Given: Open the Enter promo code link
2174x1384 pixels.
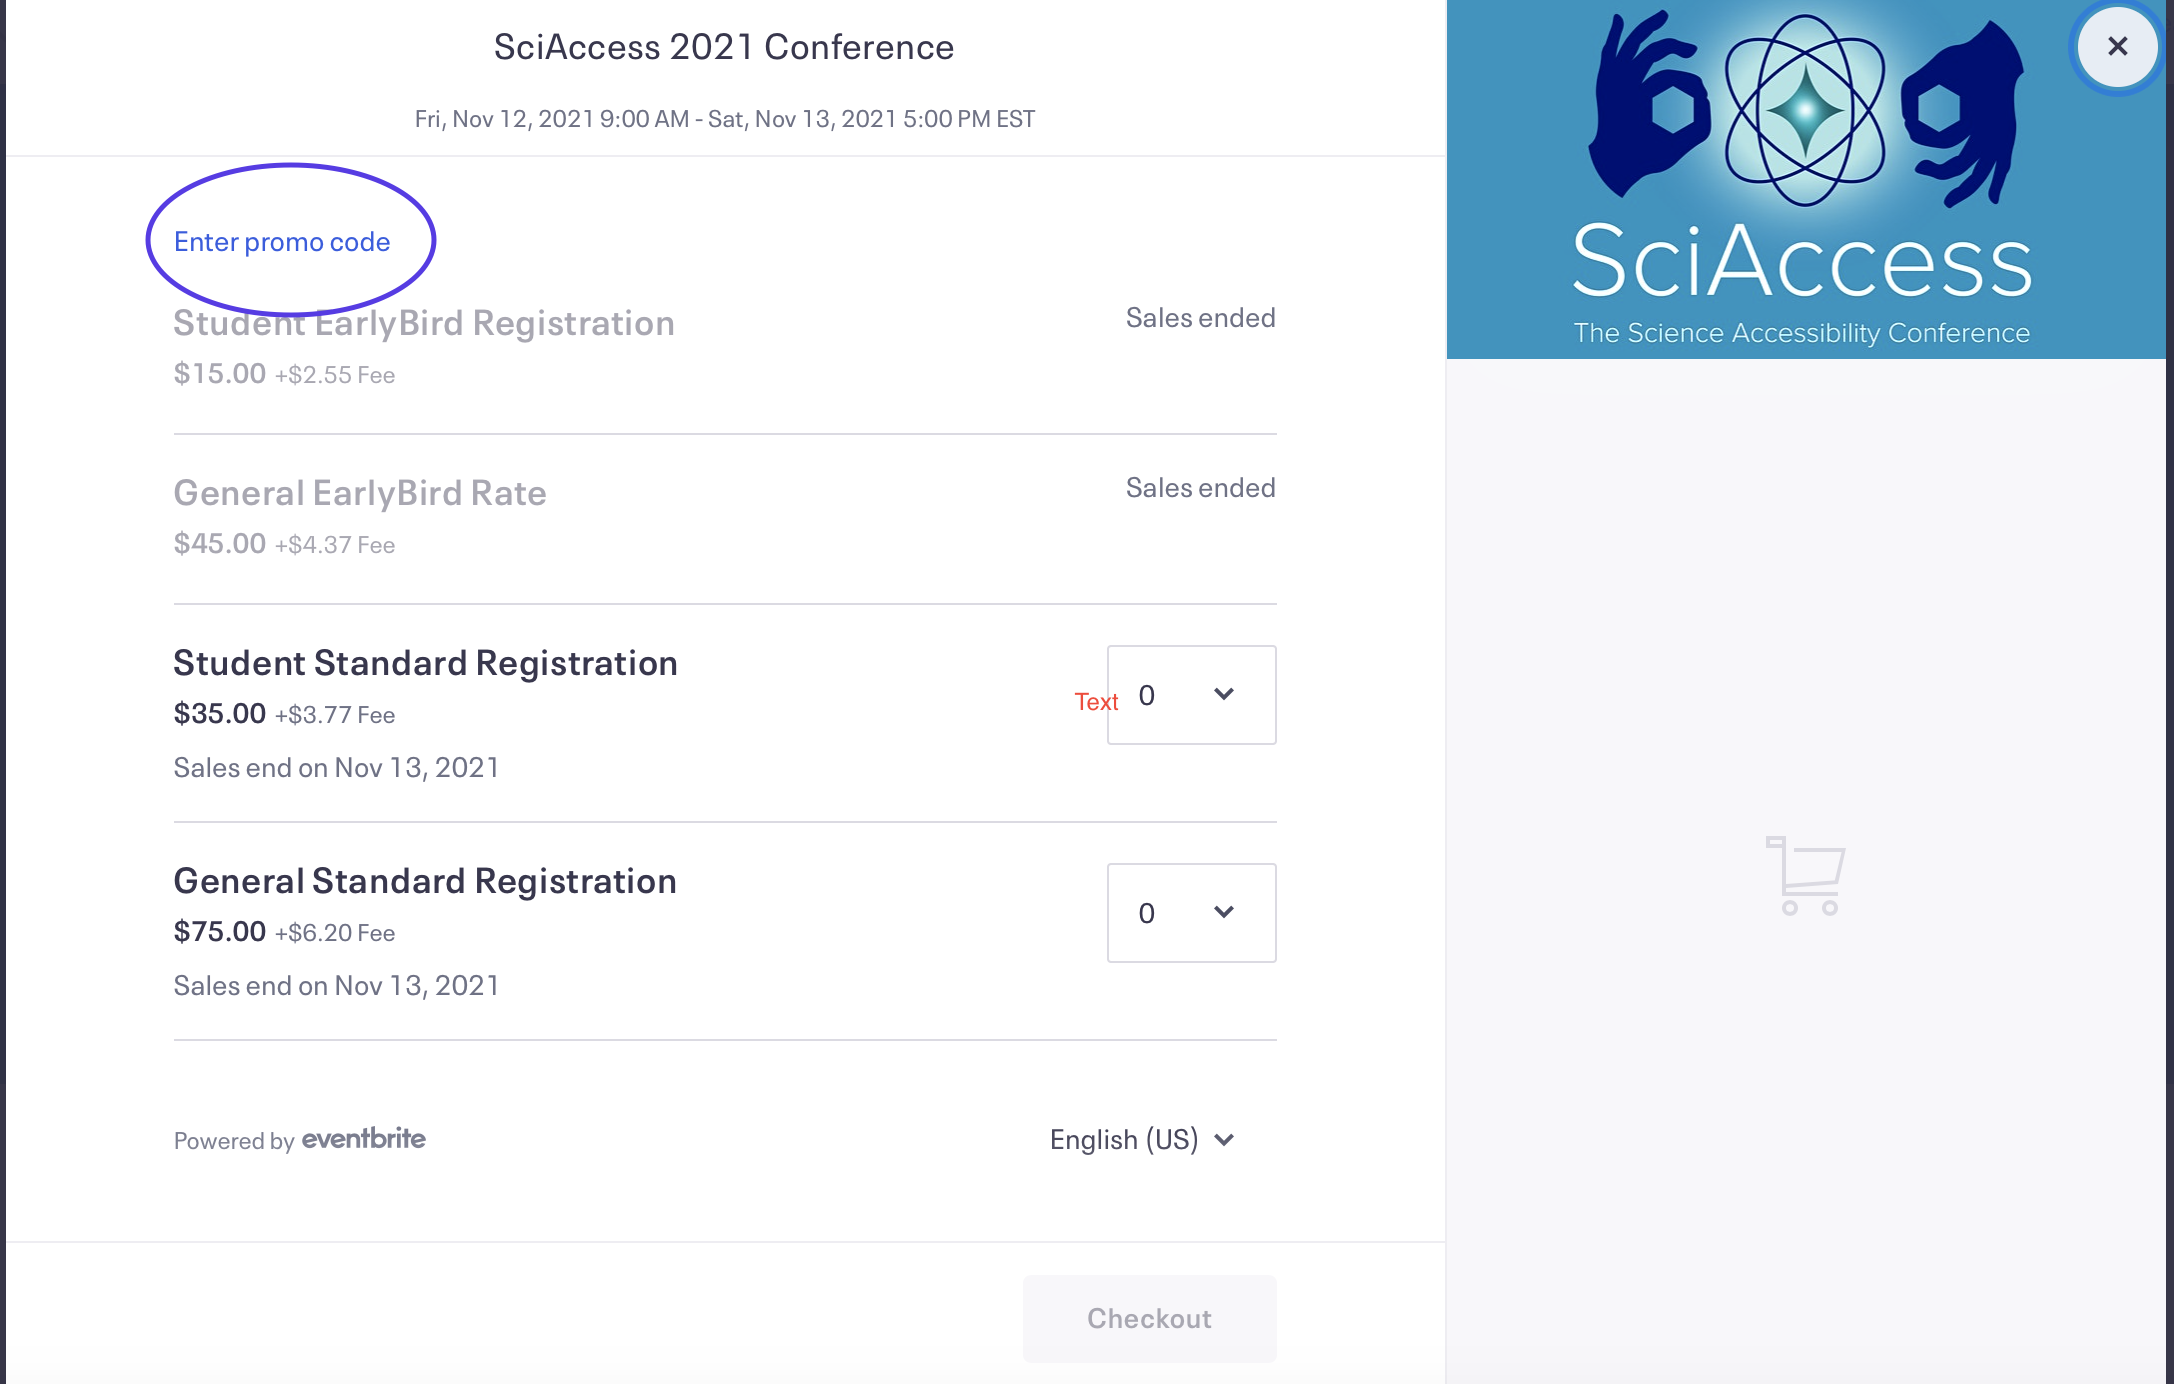Looking at the screenshot, I should point(282,242).
